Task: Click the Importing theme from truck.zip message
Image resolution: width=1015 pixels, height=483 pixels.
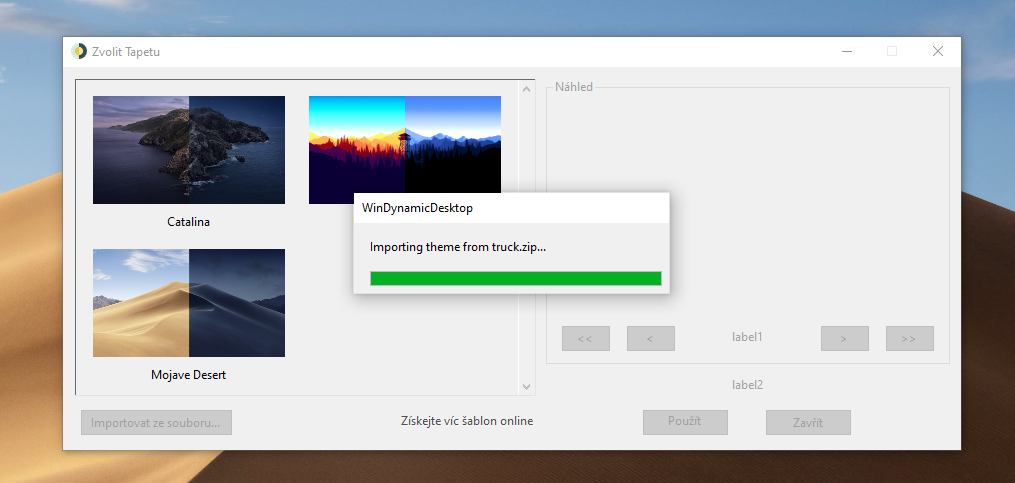Action: pyautogui.click(x=458, y=247)
